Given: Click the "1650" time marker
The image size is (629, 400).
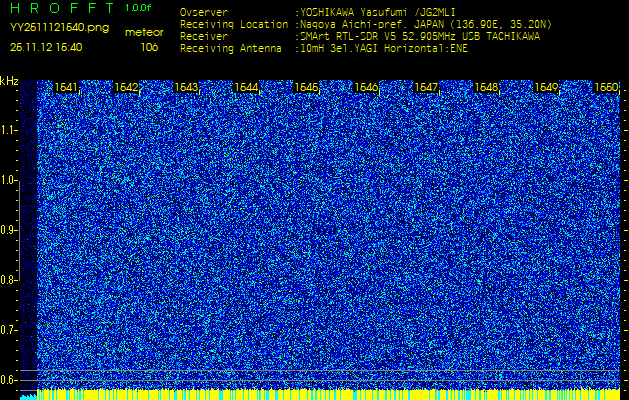Looking at the screenshot, I should pos(606,87).
